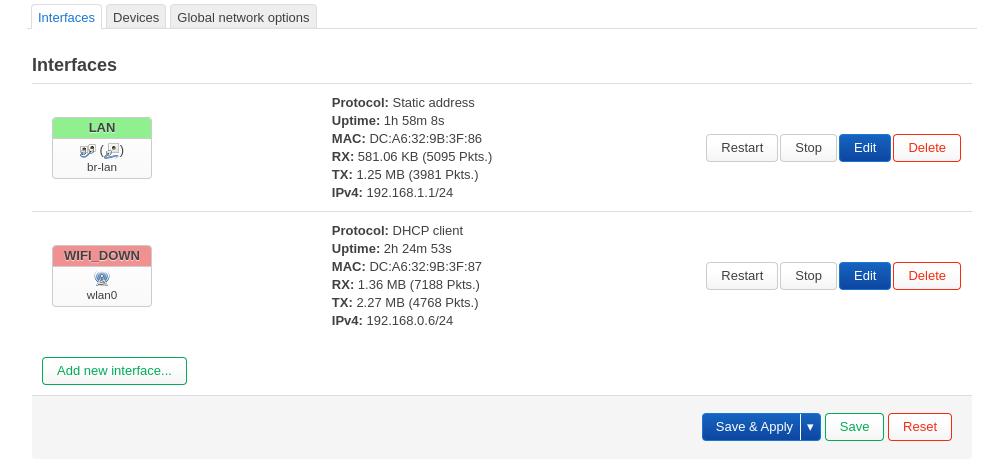Delete the LAN interface

pos(927,148)
